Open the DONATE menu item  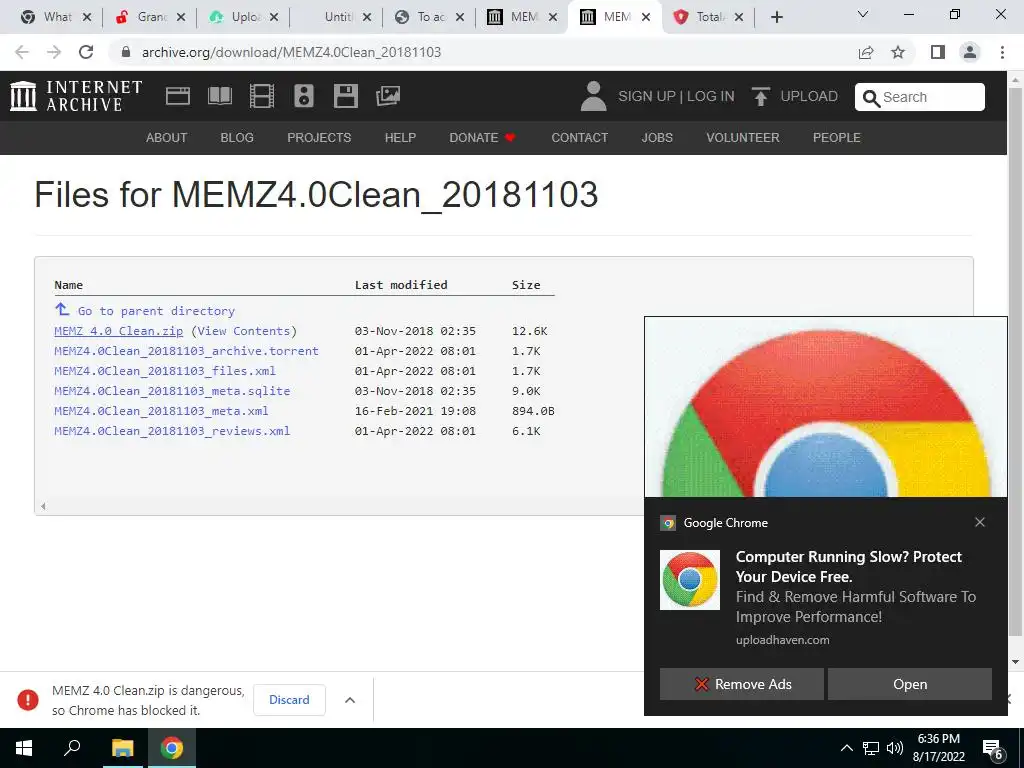click(x=482, y=138)
